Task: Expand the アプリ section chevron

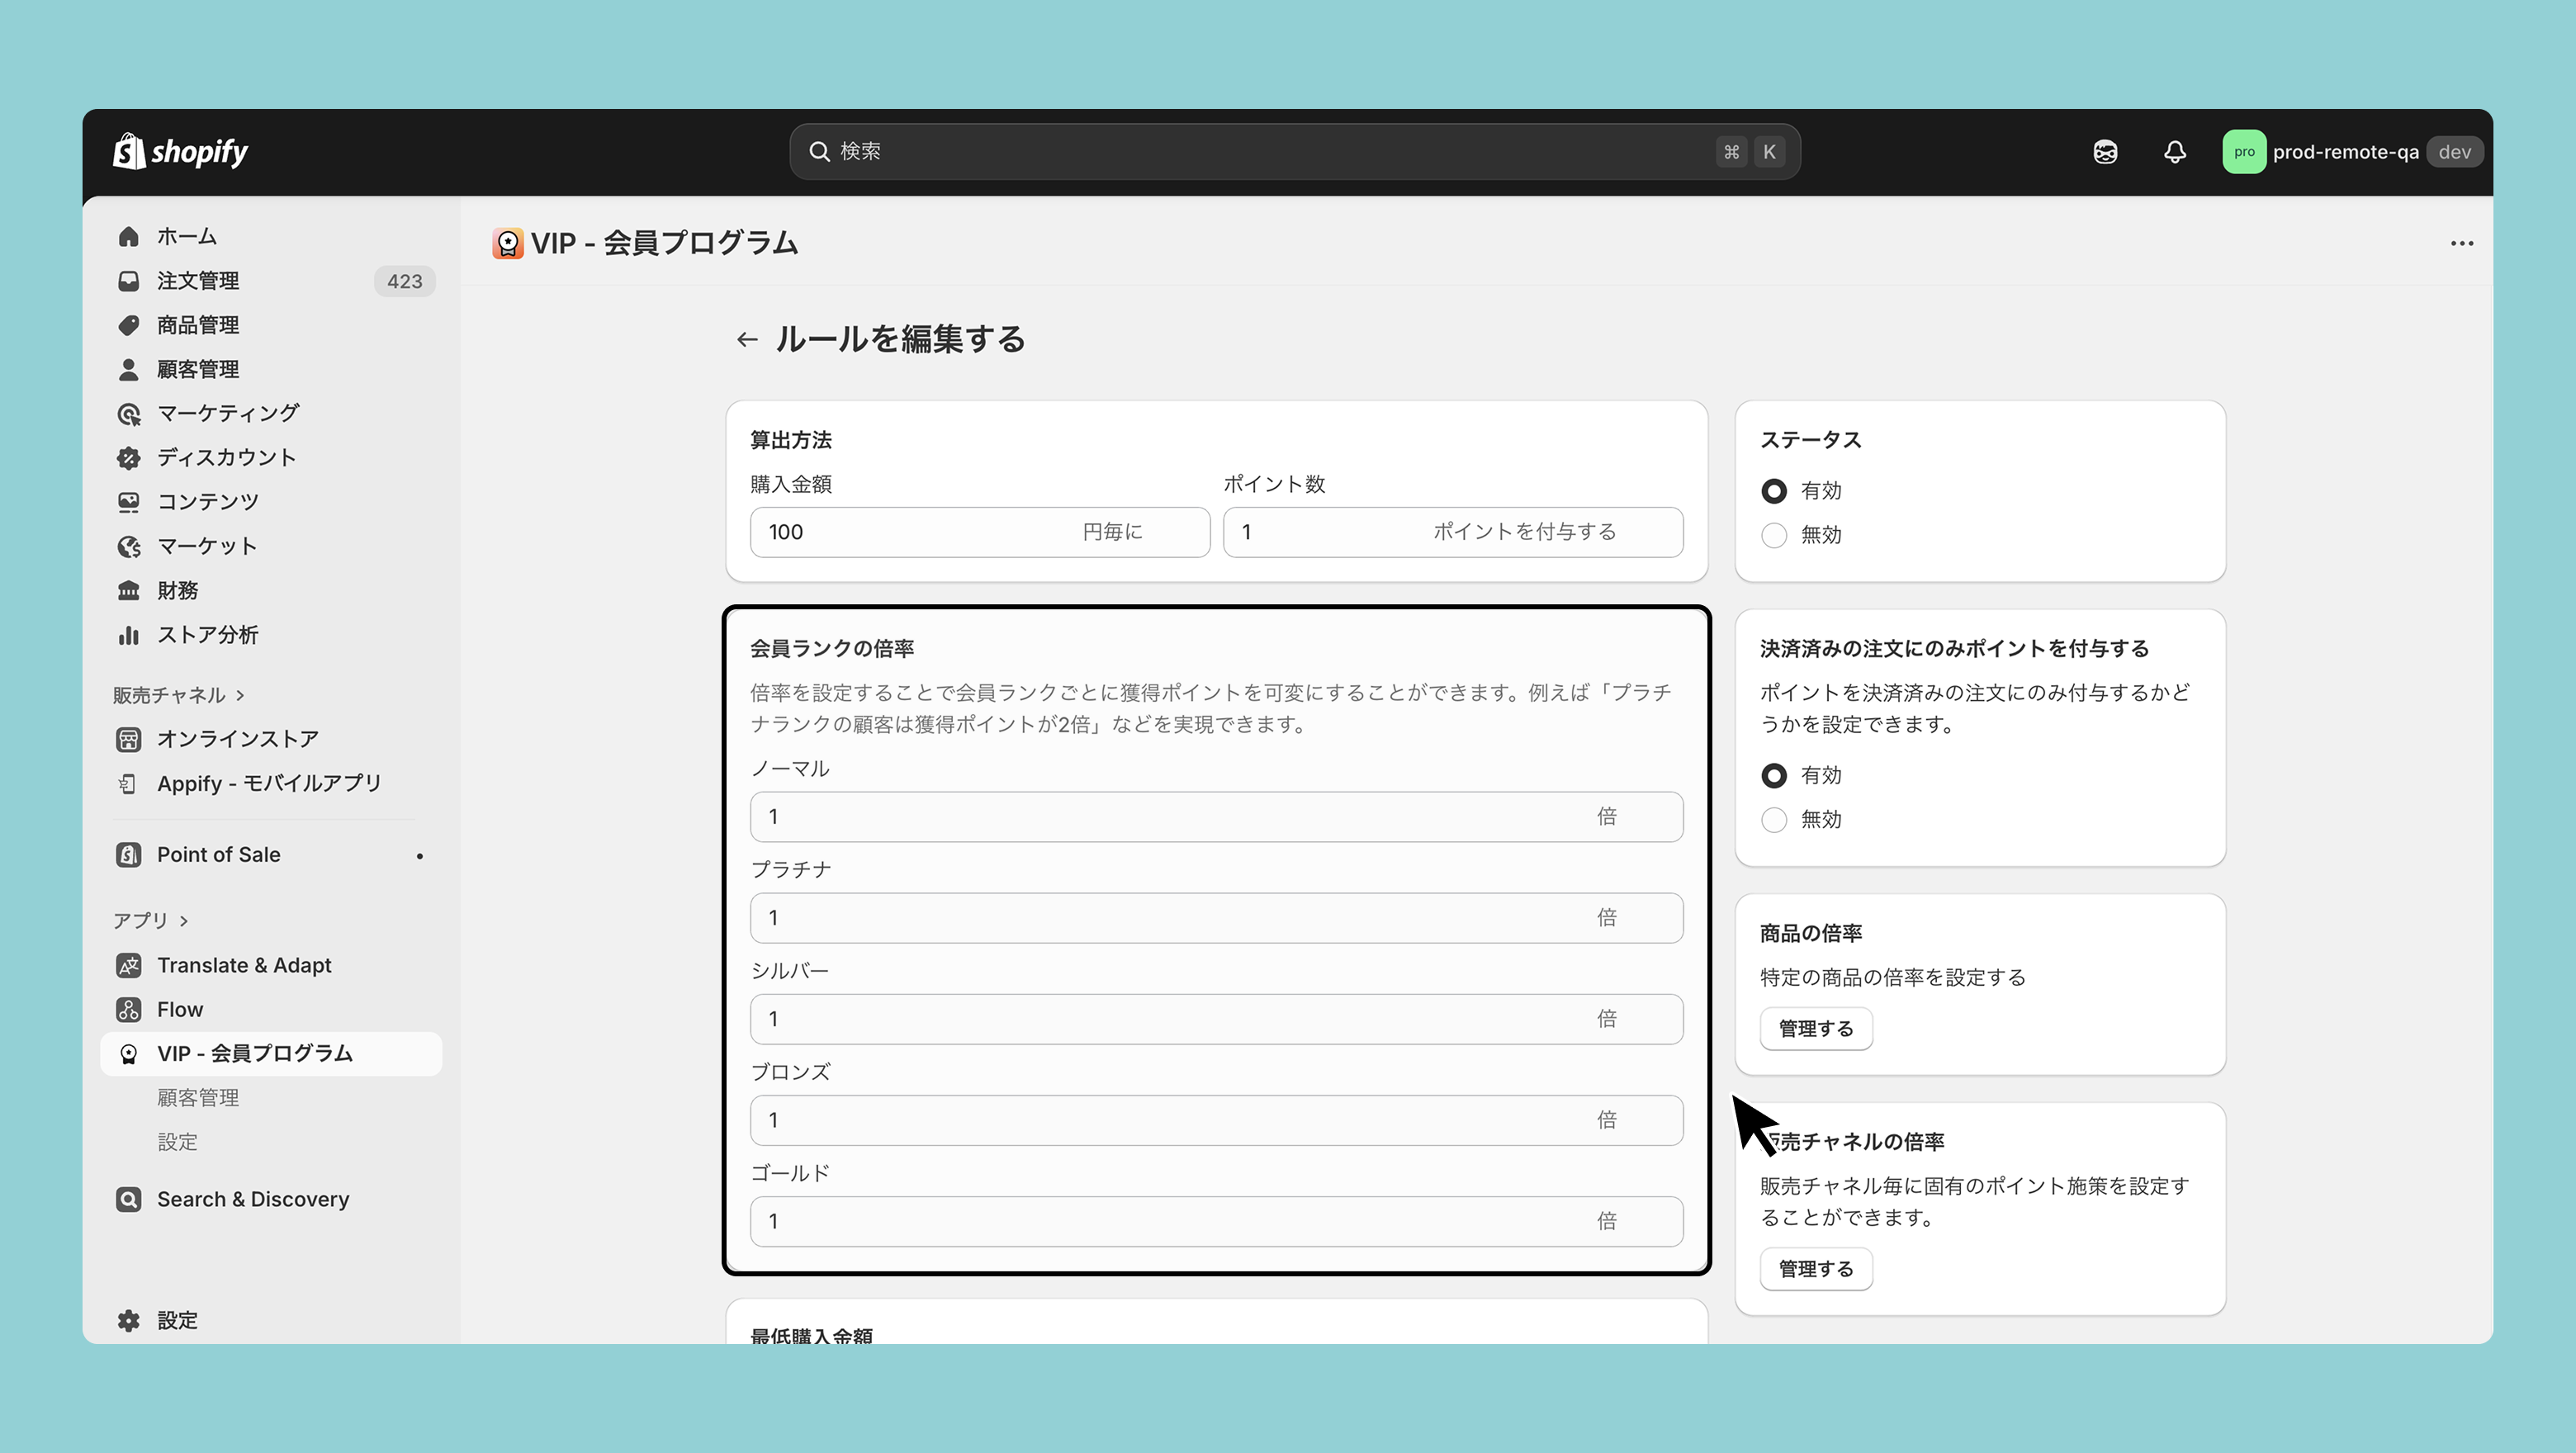Action: pyautogui.click(x=184, y=921)
